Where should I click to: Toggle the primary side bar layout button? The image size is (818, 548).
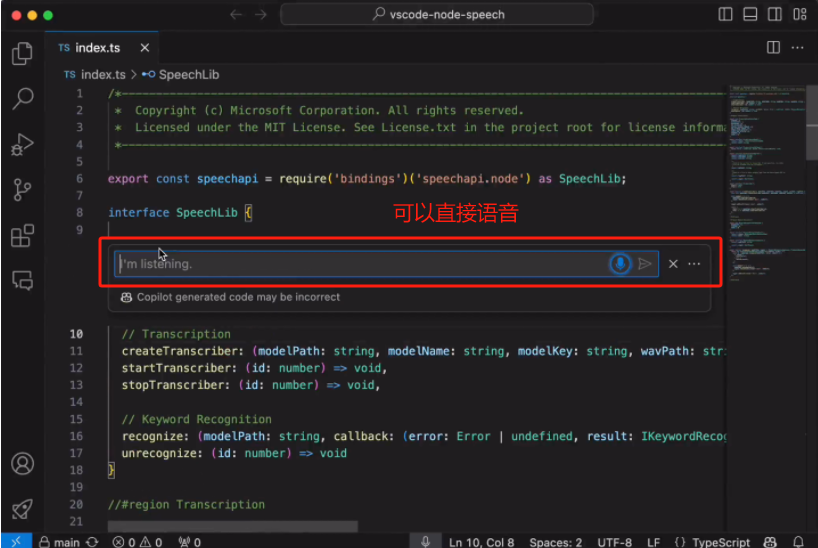726,15
